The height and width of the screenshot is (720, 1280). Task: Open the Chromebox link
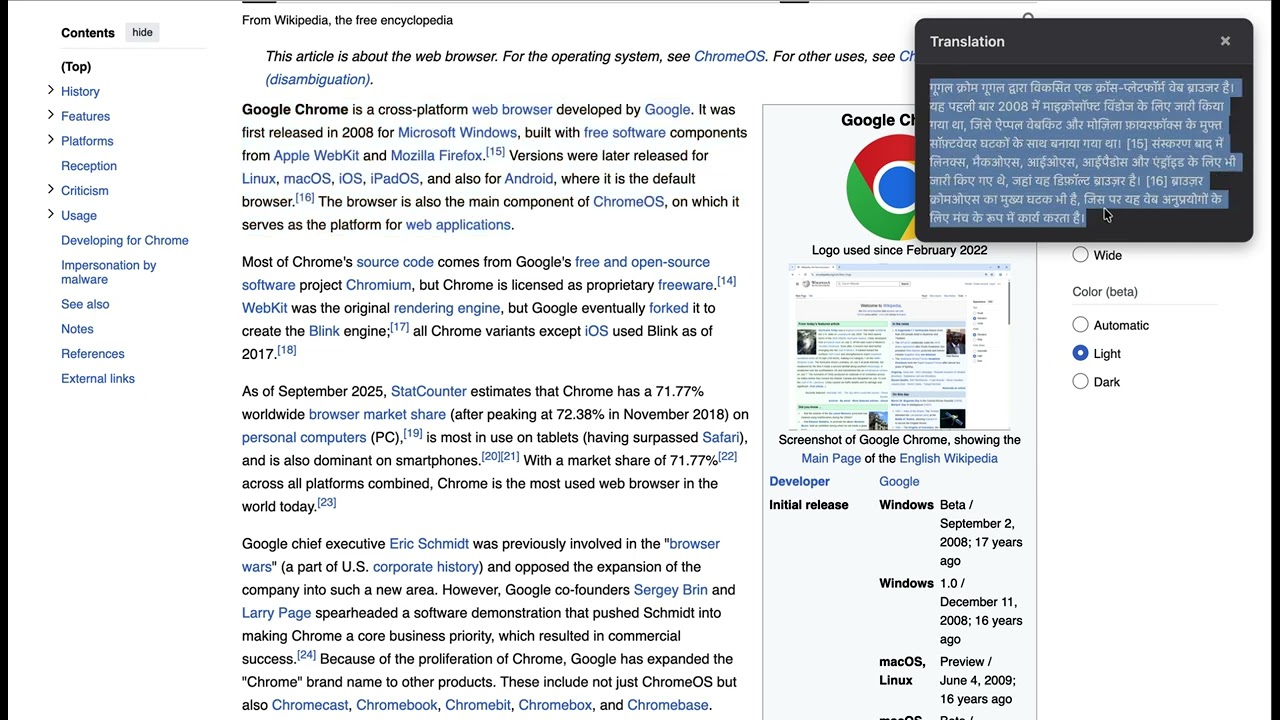tap(555, 705)
